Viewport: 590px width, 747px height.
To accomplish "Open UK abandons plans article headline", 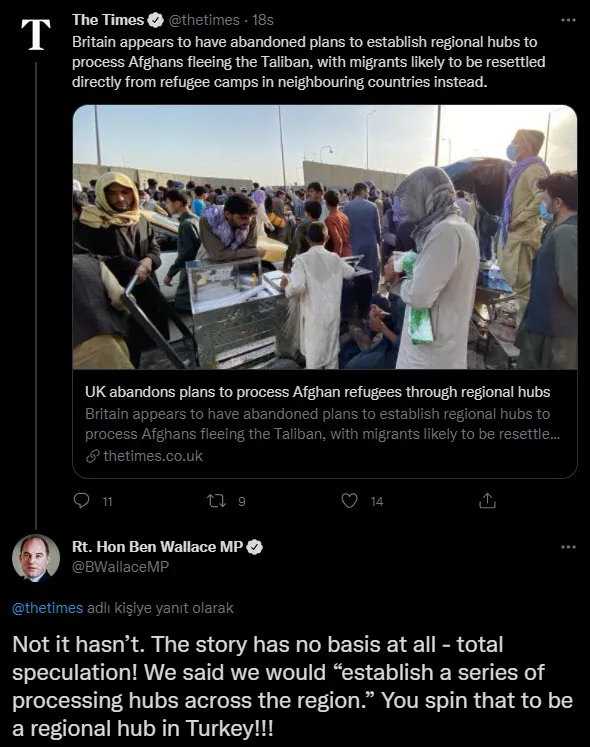I will click(x=317, y=392).
